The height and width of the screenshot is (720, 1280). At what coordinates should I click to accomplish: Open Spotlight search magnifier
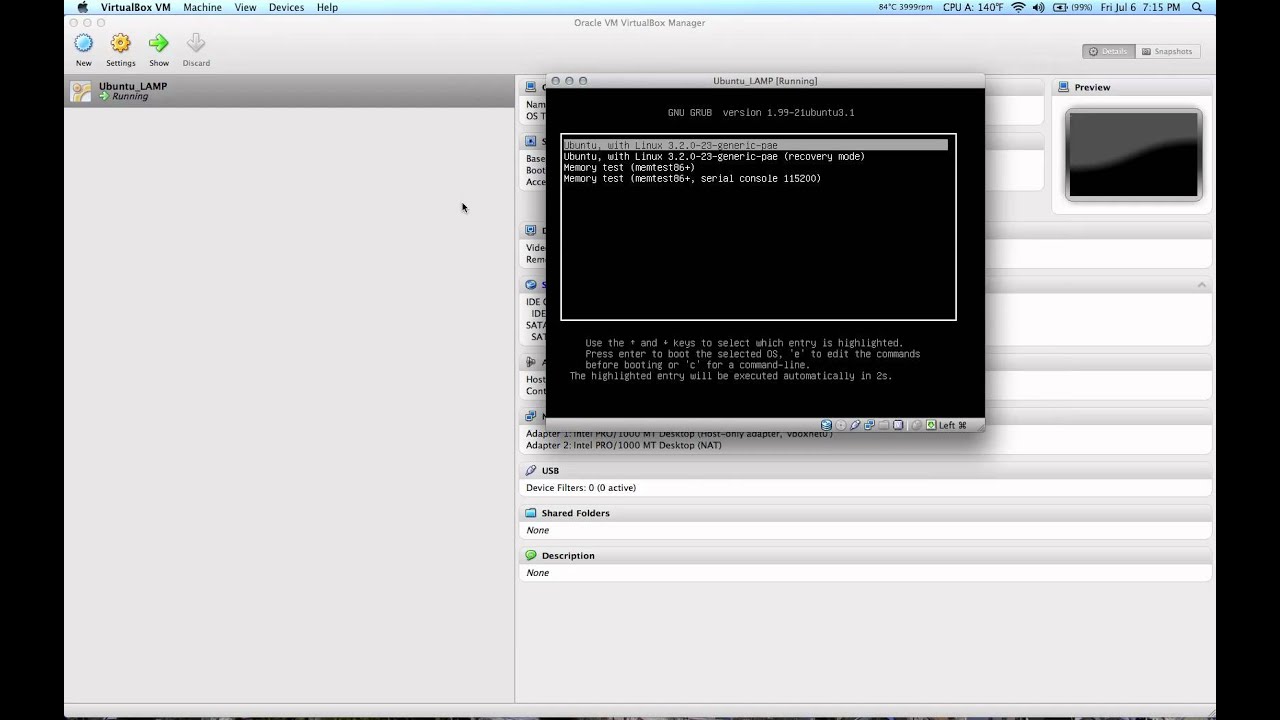(x=1197, y=7)
